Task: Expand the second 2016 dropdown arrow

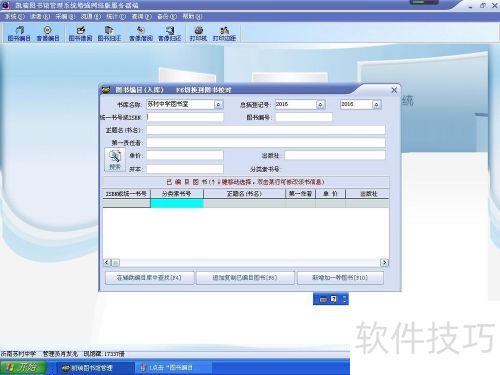Action: coord(376,105)
